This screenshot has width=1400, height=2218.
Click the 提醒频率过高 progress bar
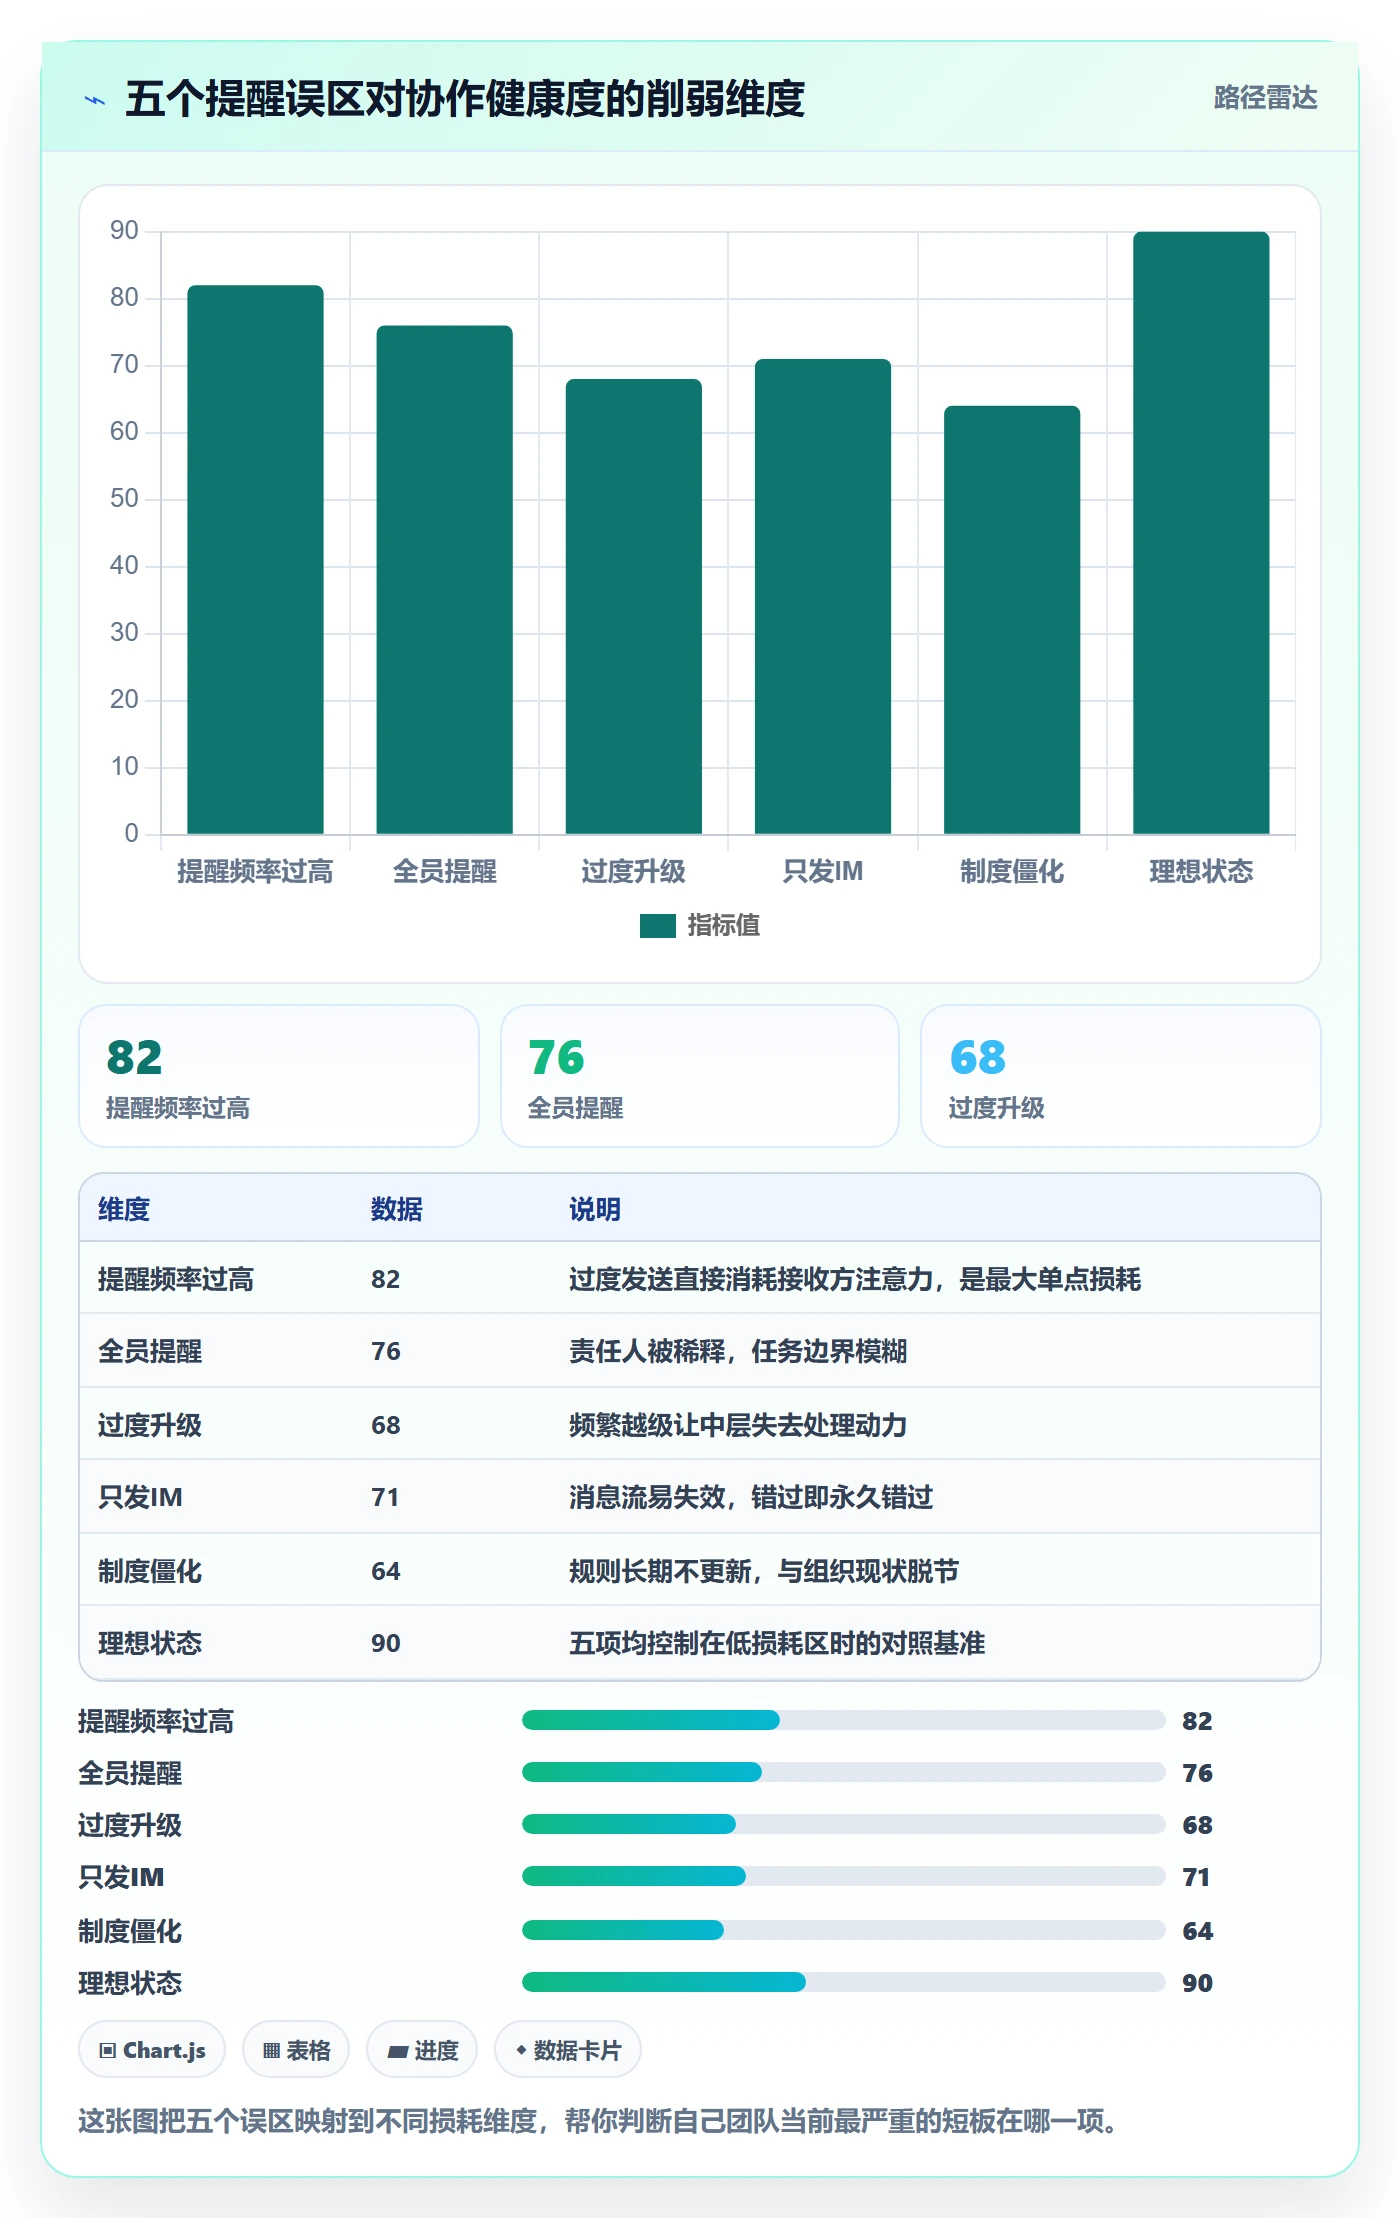843,1720
